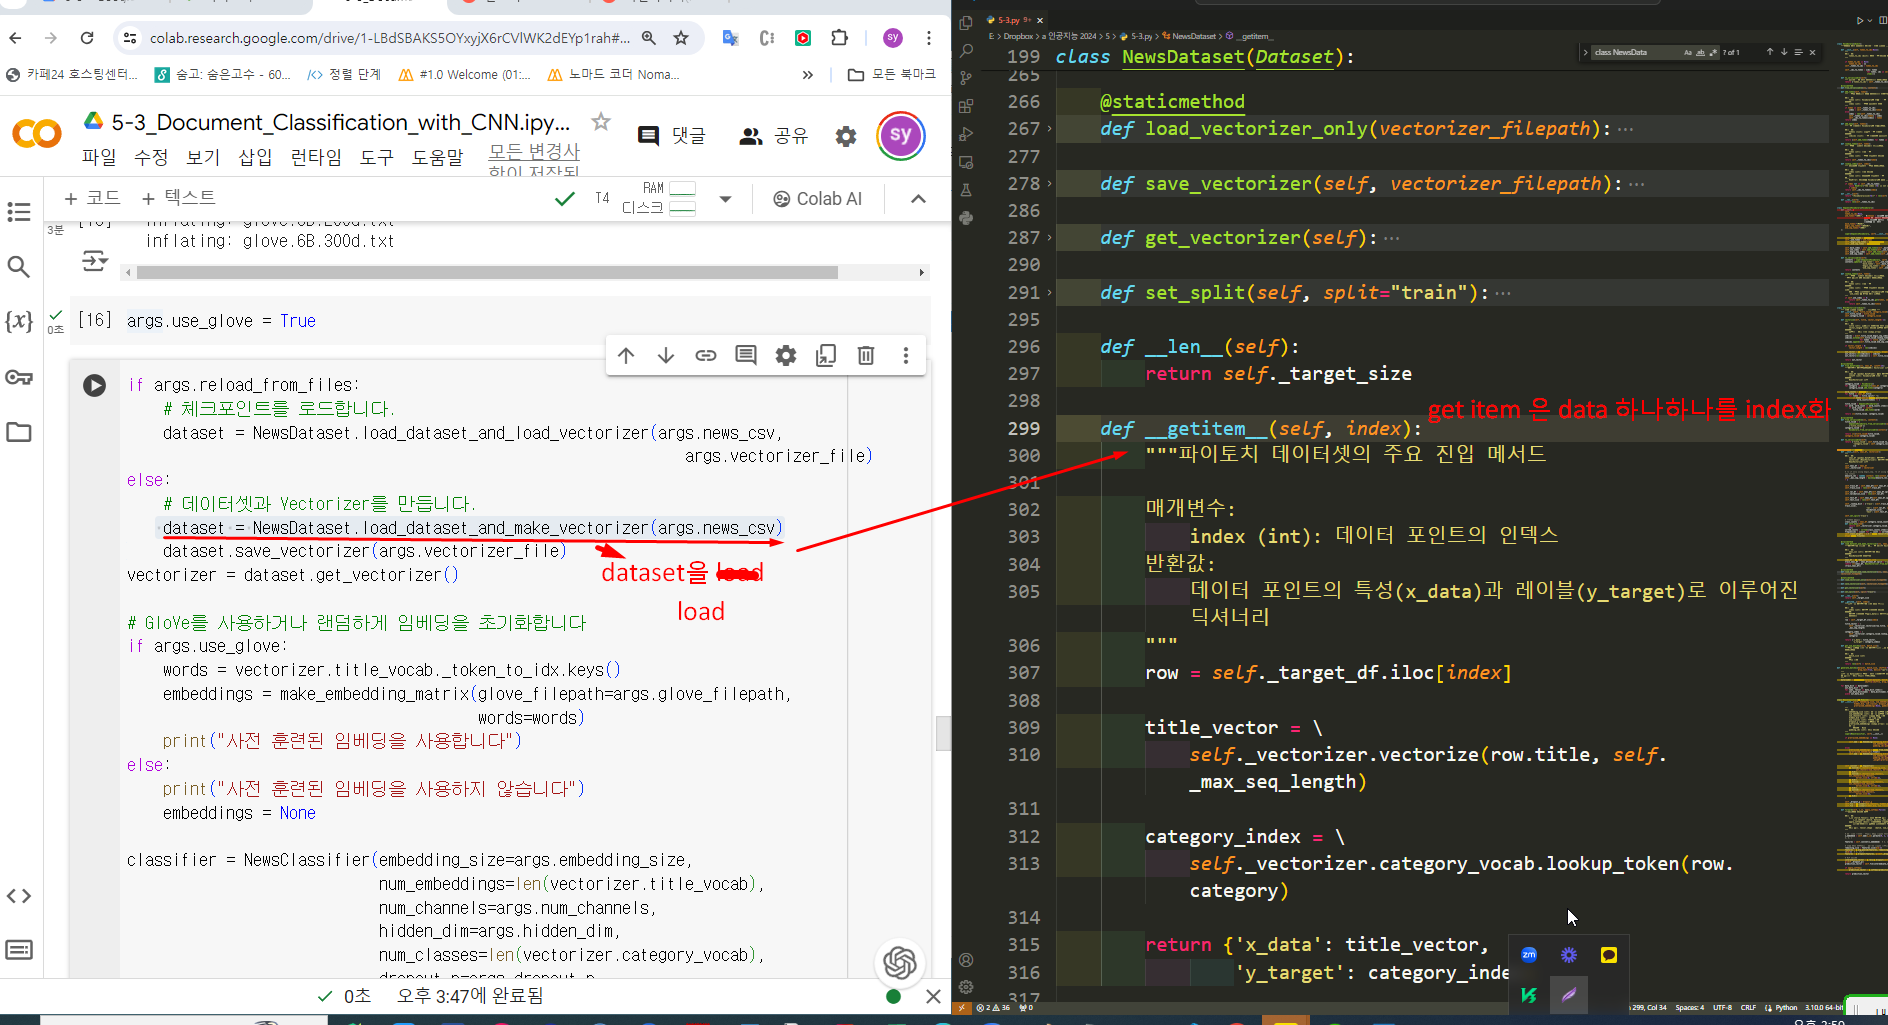Image resolution: width=1888 pixels, height=1025 pixels.
Task: Unfold set_split at line 291
Action: pos(1049,293)
